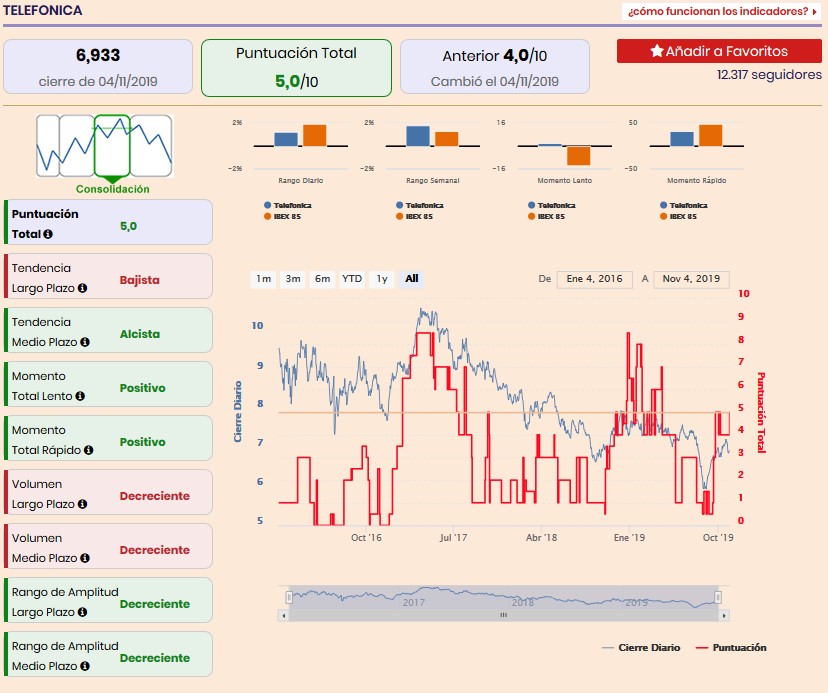Click Decreciente value for Rango Amplitud Largo Plazo
Viewport: 828px width, 693px height.
pos(155,604)
